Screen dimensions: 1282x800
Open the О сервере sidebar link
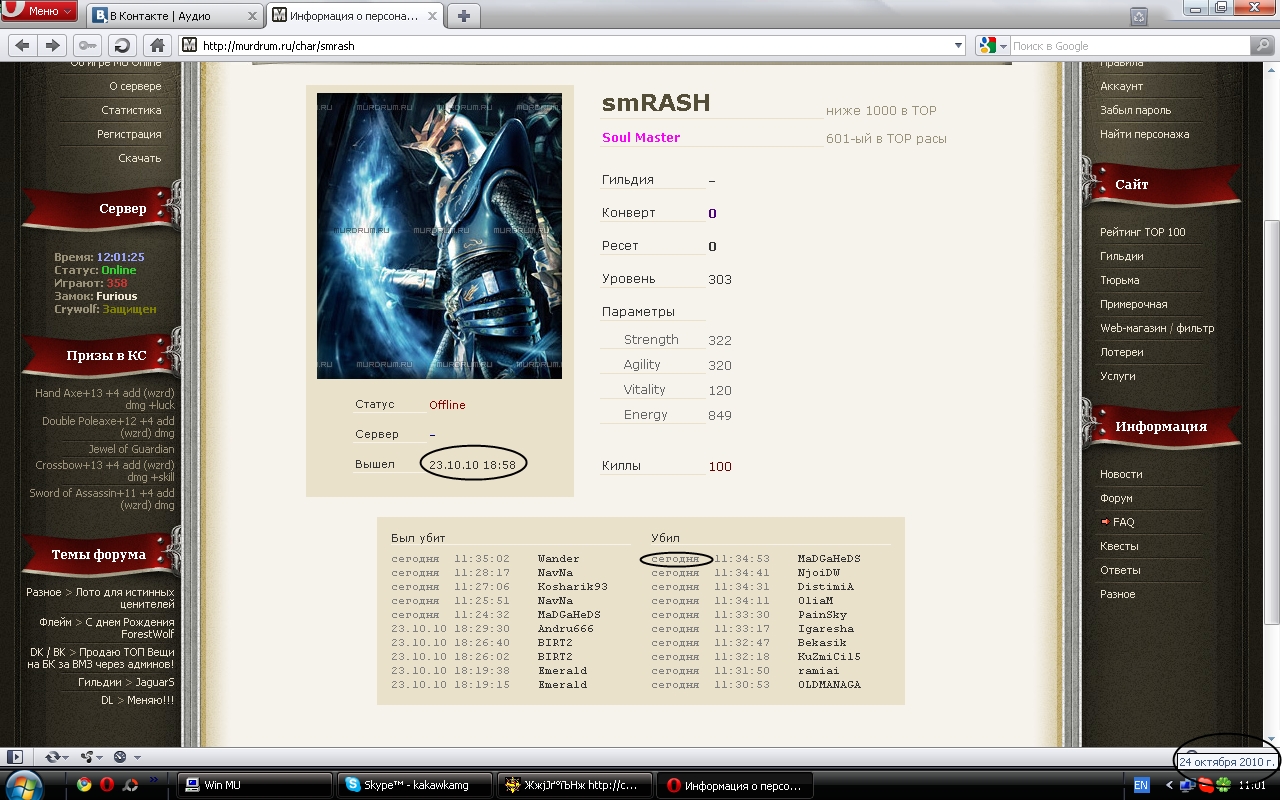coord(135,86)
